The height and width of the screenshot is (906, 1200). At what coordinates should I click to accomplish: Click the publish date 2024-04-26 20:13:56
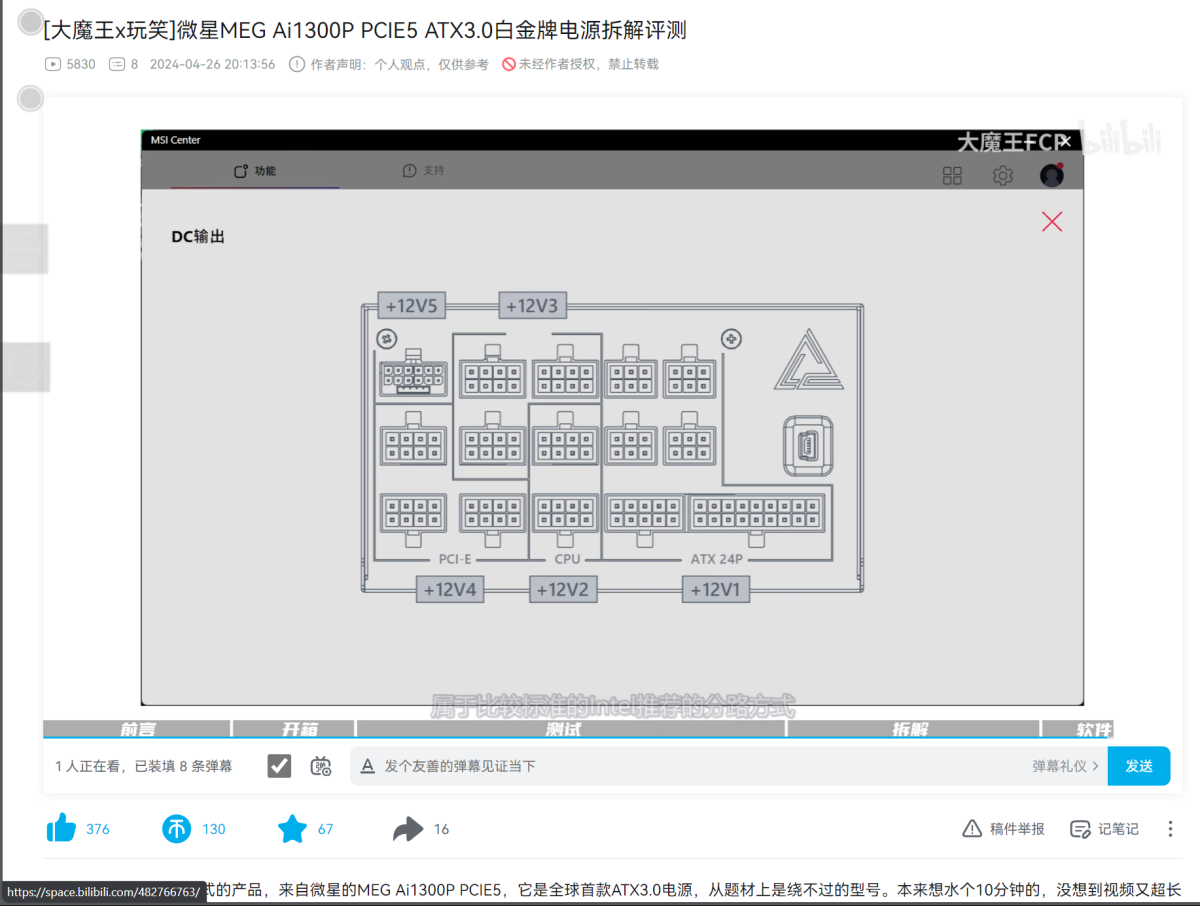212,64
